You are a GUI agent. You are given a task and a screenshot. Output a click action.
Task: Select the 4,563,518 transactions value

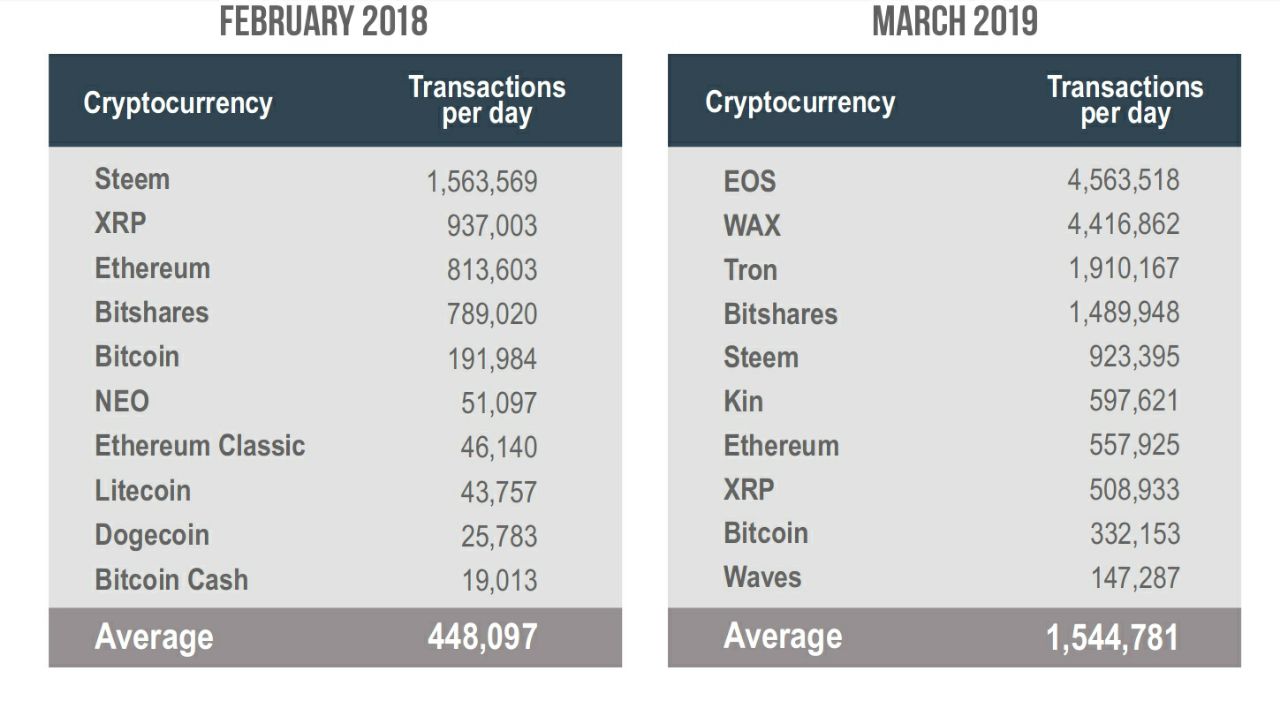coord(1123,181)
